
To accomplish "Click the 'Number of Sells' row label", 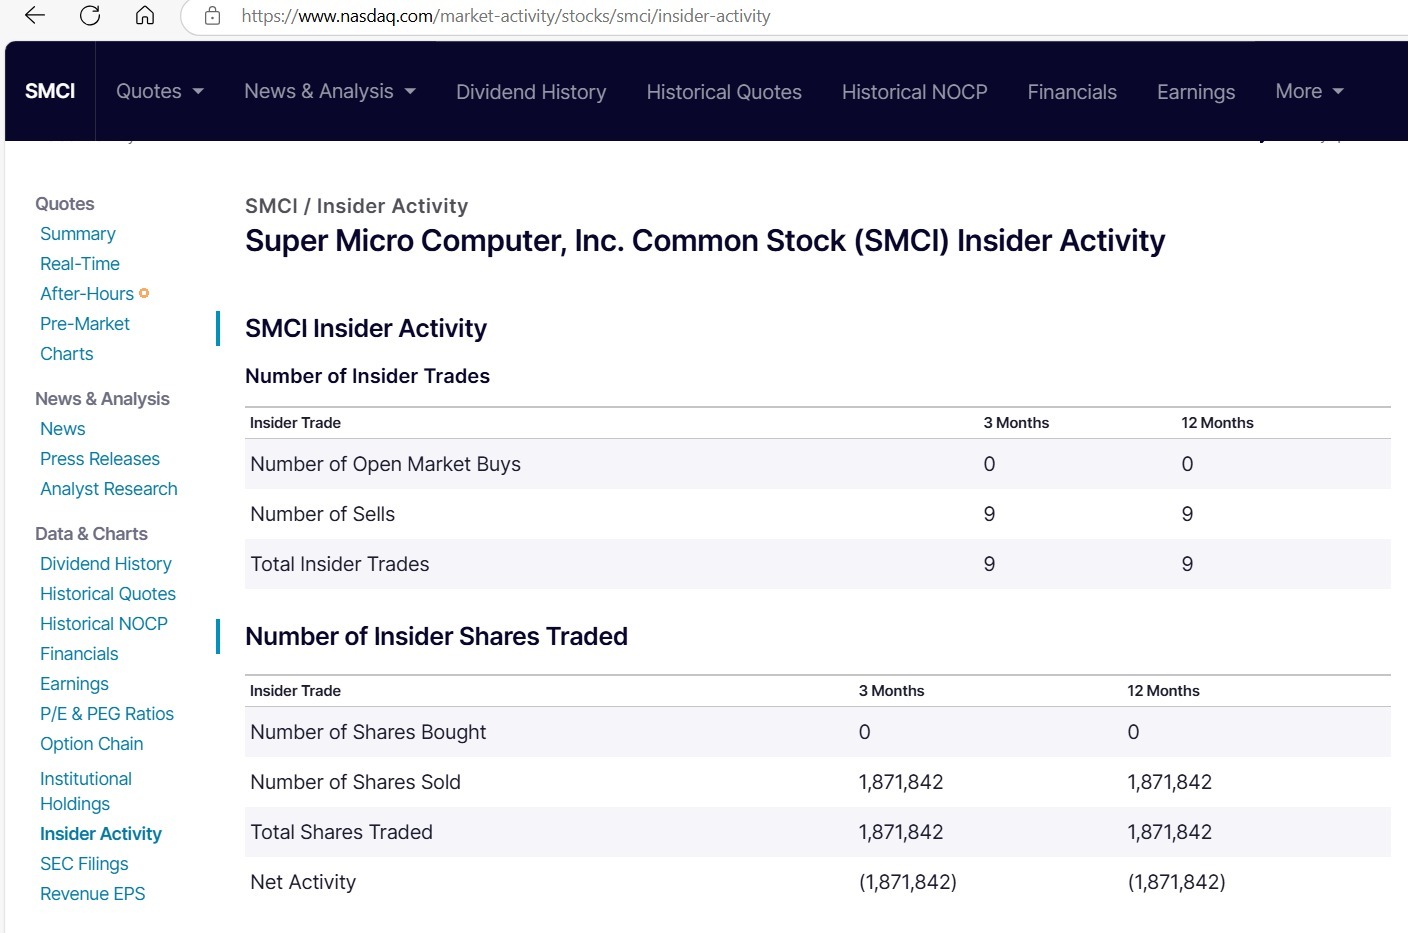I will click(x=323, y=514).
